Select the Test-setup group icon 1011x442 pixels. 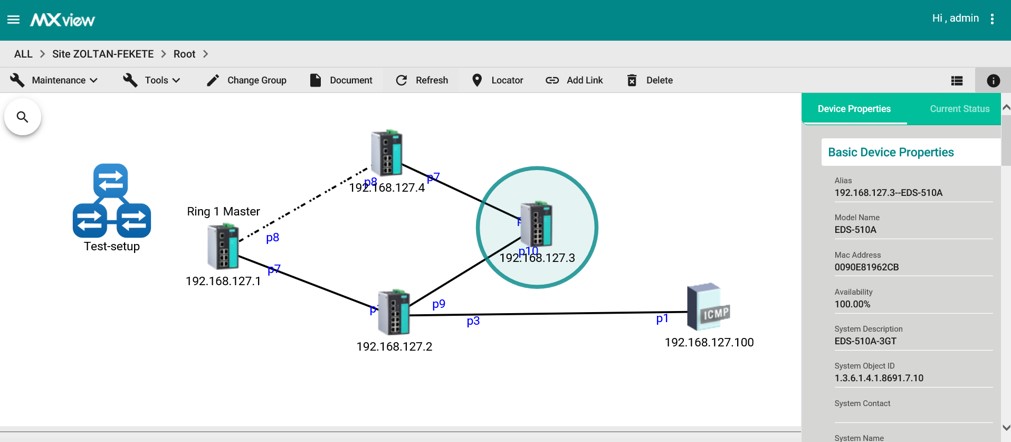point(111,201)
